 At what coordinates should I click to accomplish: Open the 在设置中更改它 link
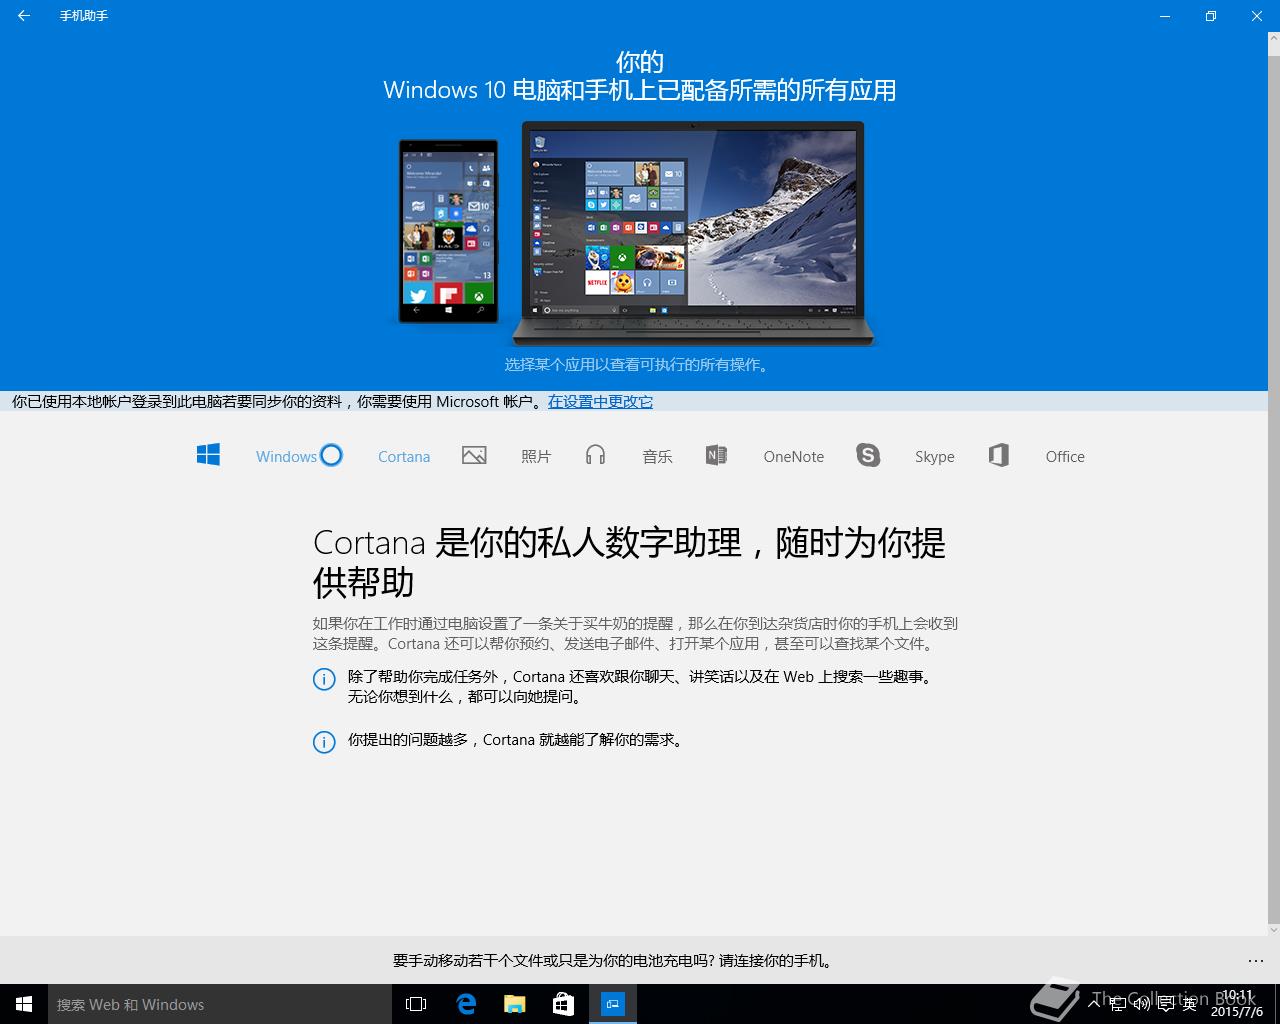tap(600, 402)
